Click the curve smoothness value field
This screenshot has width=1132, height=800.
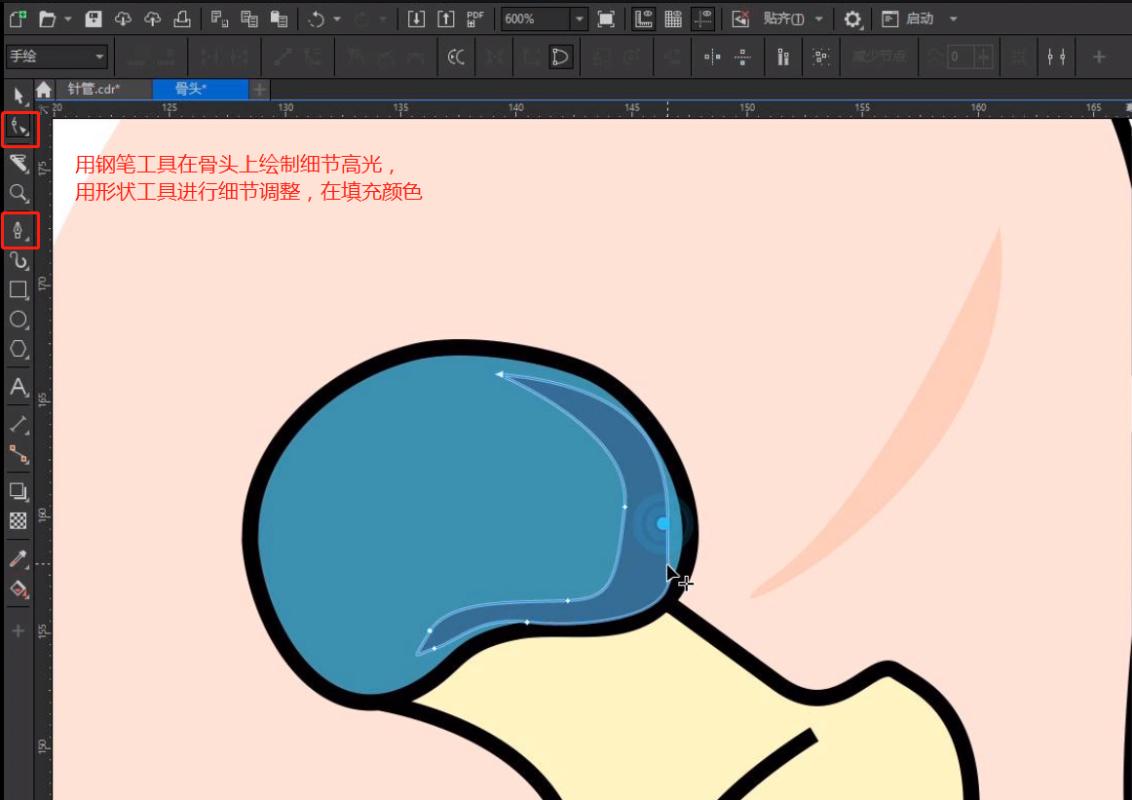(961, 56)
